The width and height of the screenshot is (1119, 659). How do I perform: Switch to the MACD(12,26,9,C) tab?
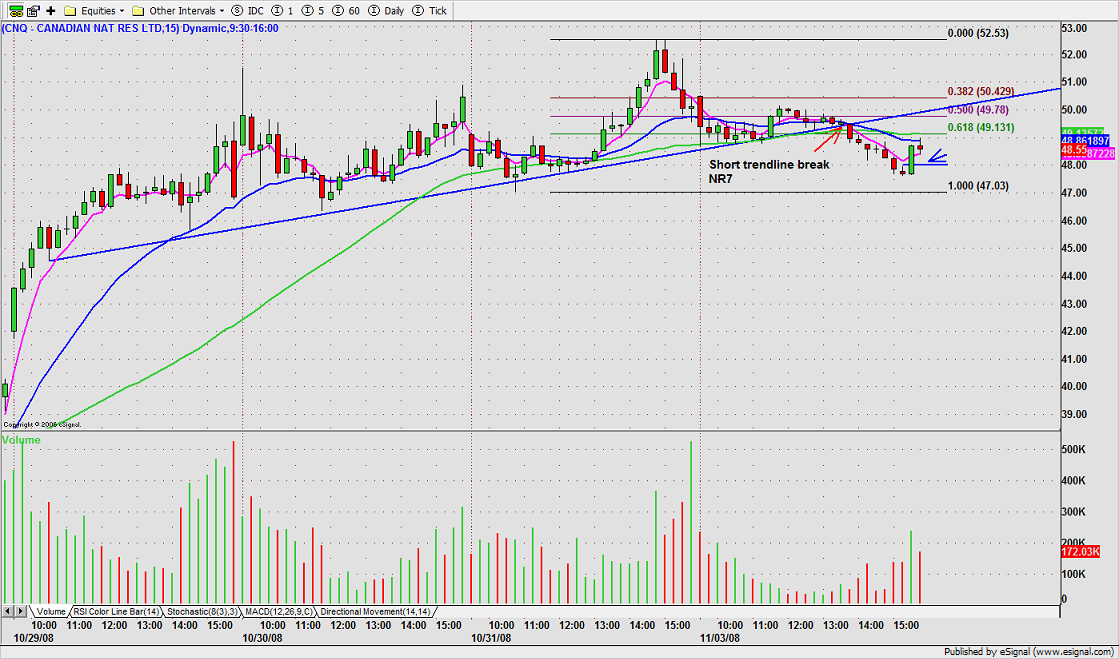[x=280, y=612]
